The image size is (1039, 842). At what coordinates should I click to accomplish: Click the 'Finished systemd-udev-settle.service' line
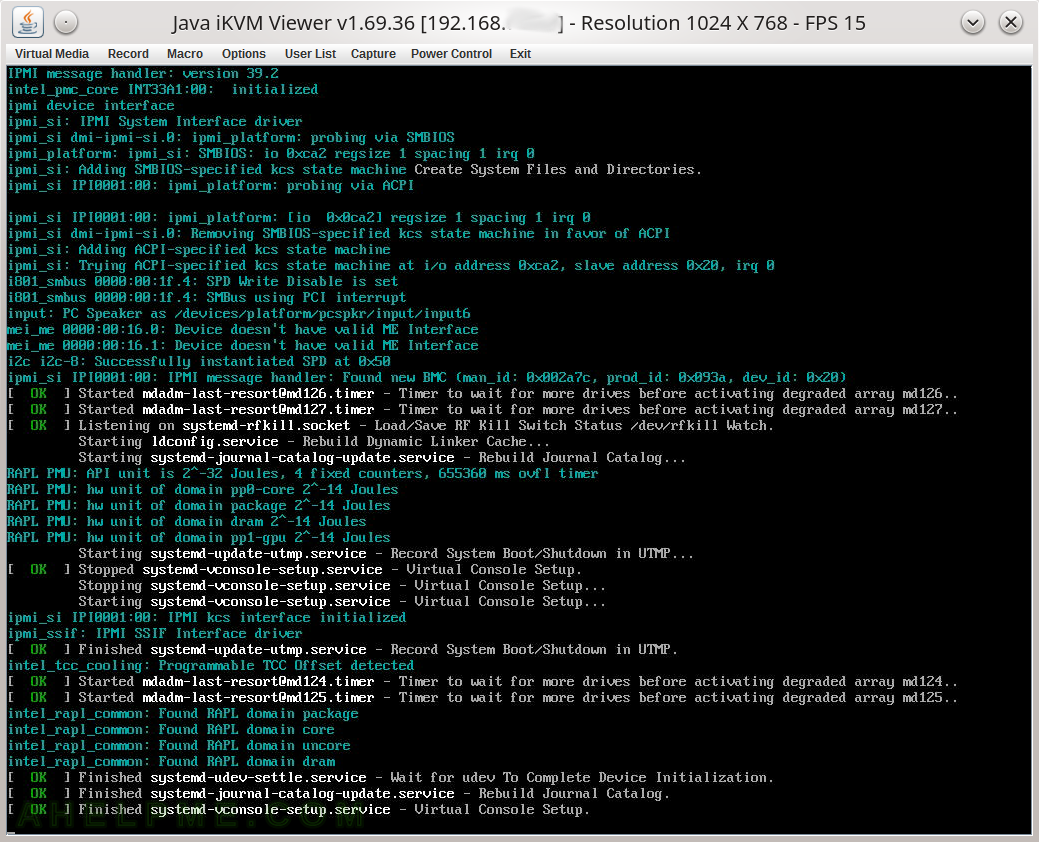(x=391, y=777)
